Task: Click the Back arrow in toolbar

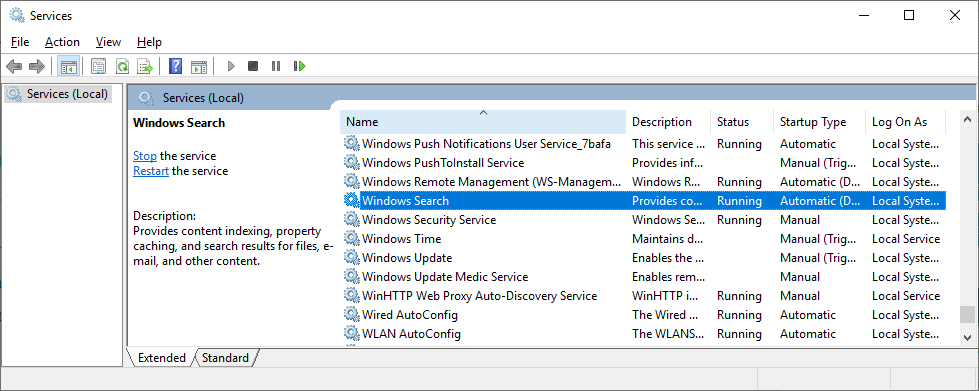Action: pos(14,66)
